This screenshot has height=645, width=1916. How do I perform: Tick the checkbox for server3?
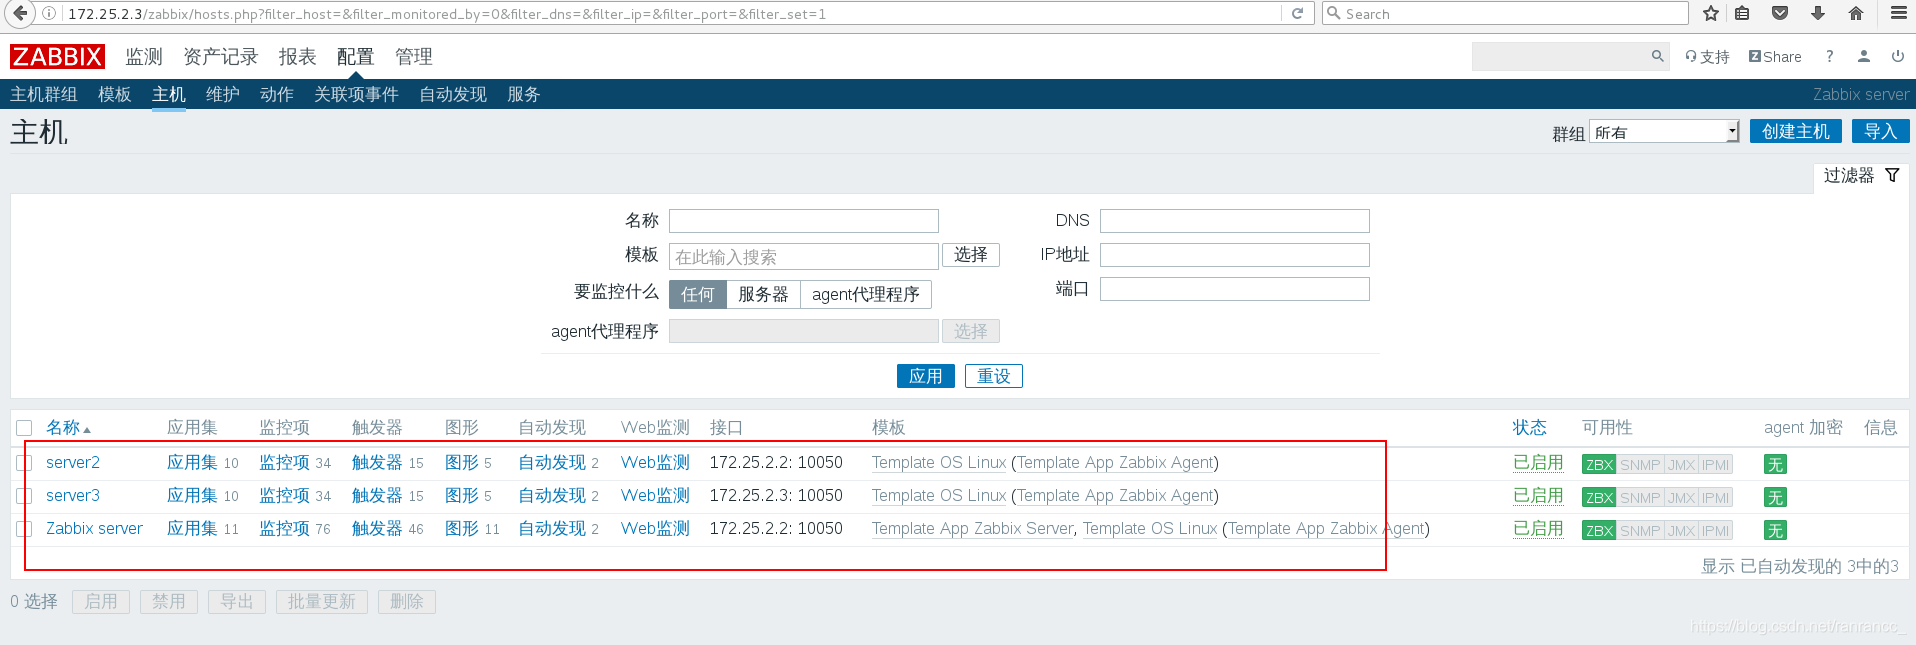pos(25,496)
